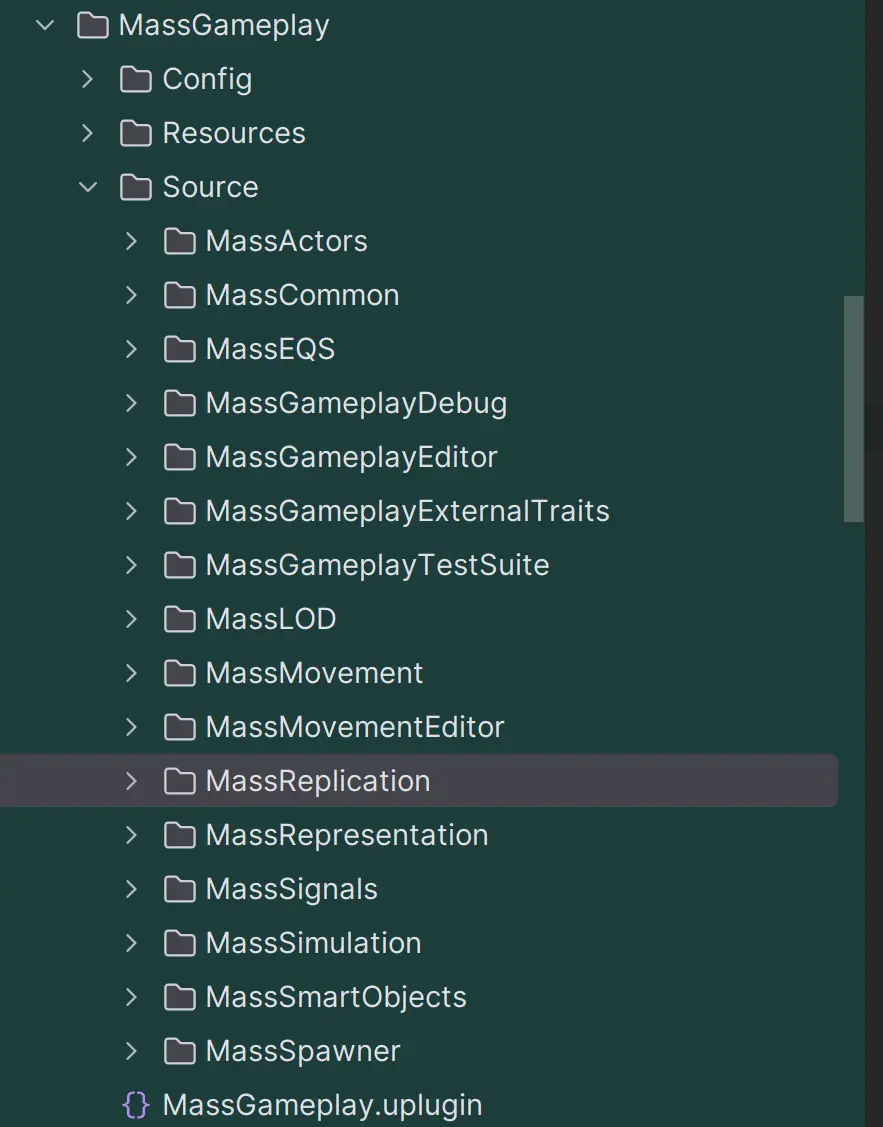Collapse the Source folder chevron
This screenshot has height=1127, width=883.
click(x=88, y=187)
